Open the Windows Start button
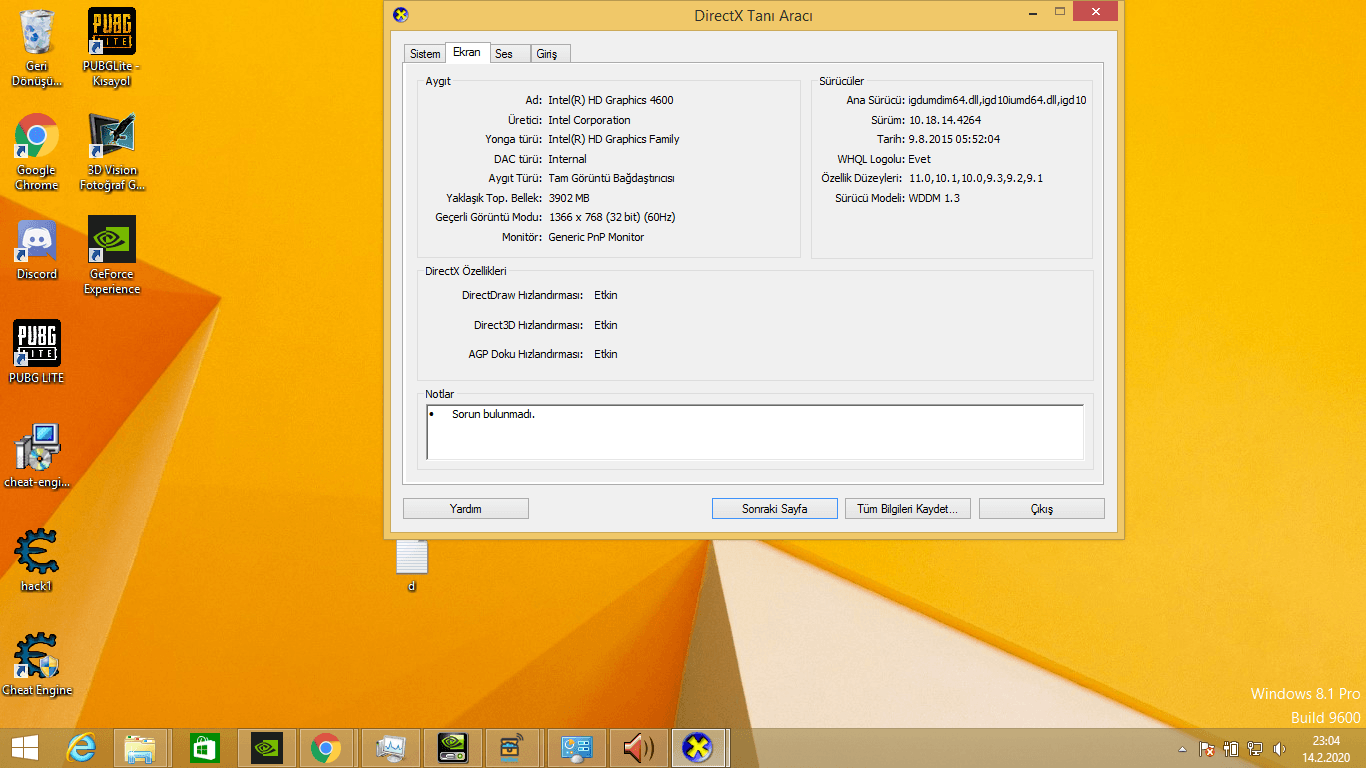1366x768 pixels. 25,748
